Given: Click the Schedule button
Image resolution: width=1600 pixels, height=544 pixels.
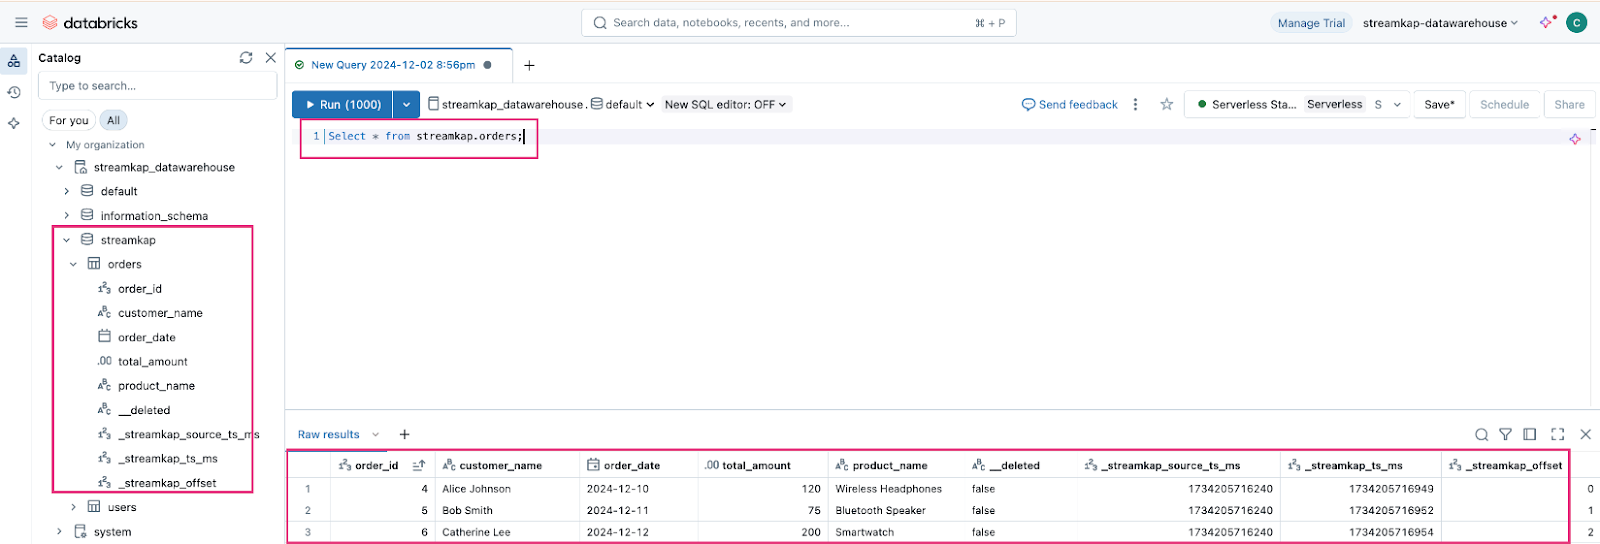Looking at the screenshot, I should (1504, 104).
